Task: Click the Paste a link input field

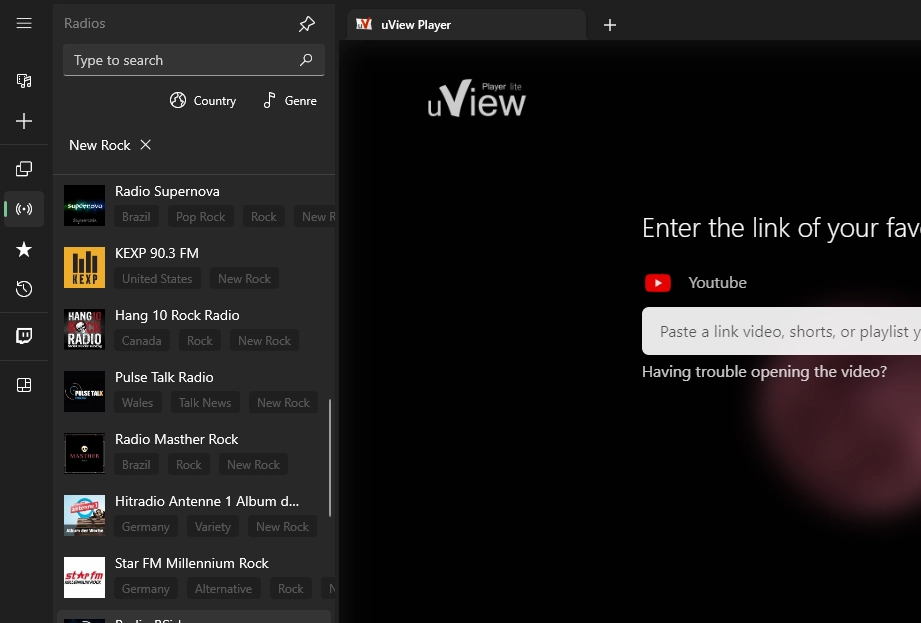Action: pyautogui.click(x=781, y=331)
